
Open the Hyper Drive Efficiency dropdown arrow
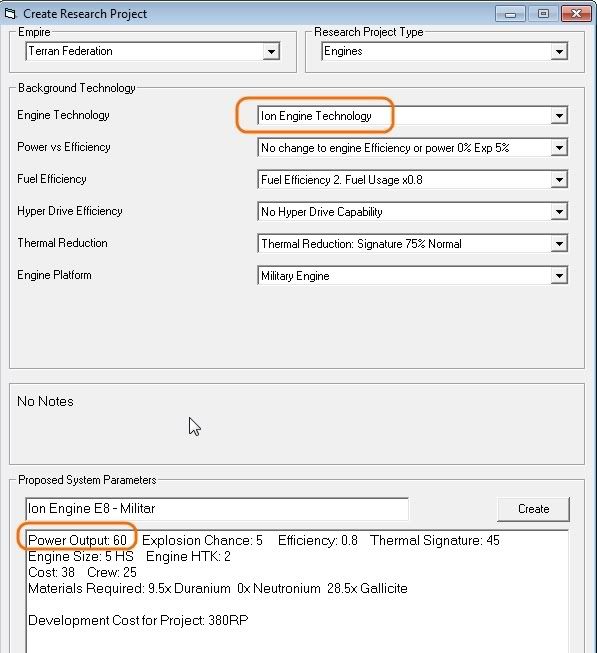(559, 212)
